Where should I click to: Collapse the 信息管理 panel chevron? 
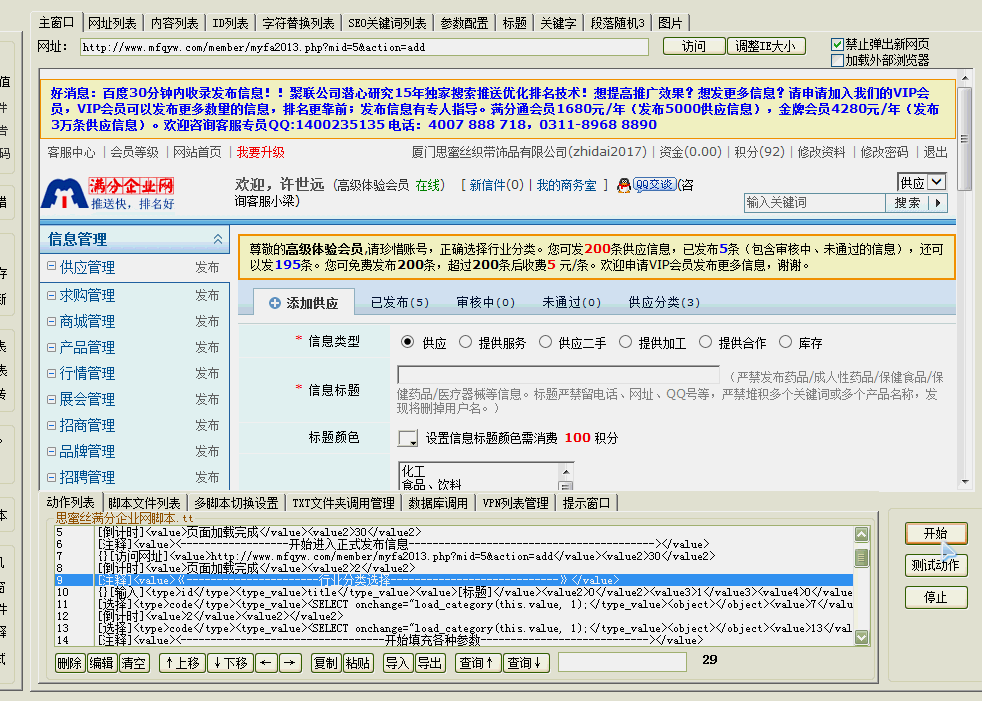(x=217, y=239)
